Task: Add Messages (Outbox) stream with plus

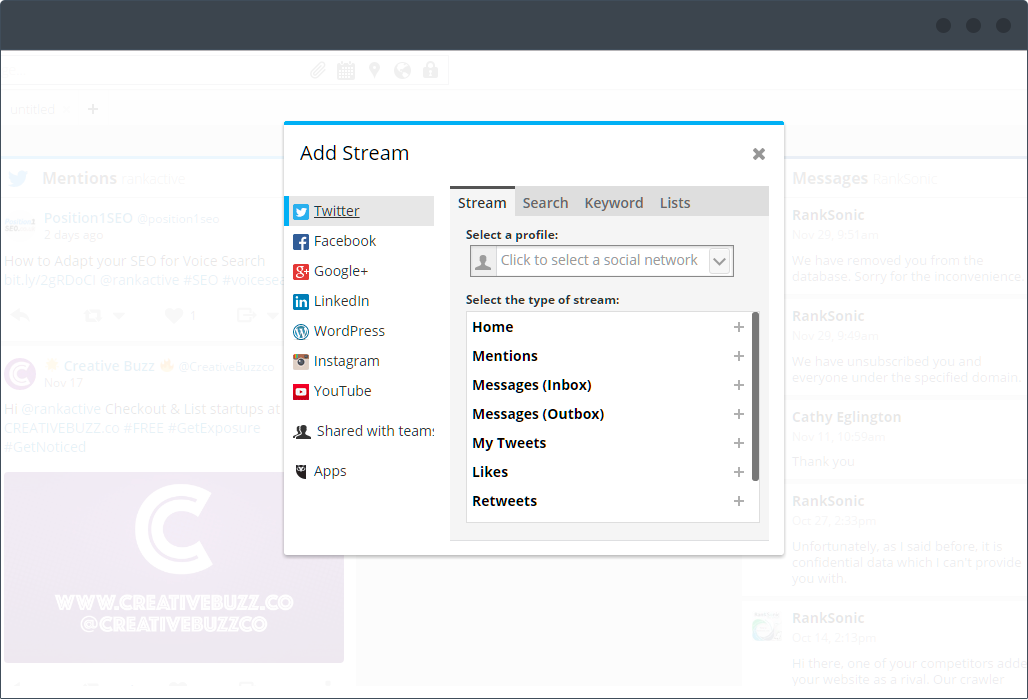Action: 739,414
